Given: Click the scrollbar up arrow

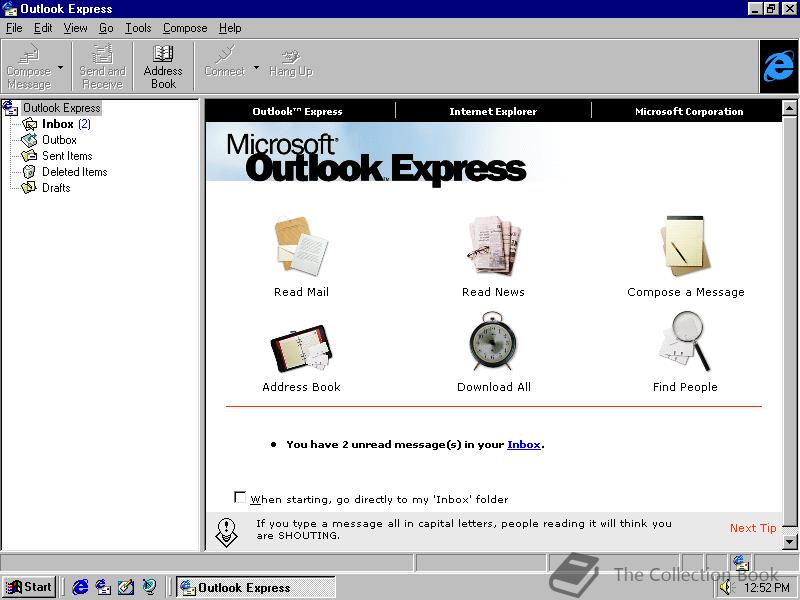Looking at the screenshot, I should pos(789,108).
